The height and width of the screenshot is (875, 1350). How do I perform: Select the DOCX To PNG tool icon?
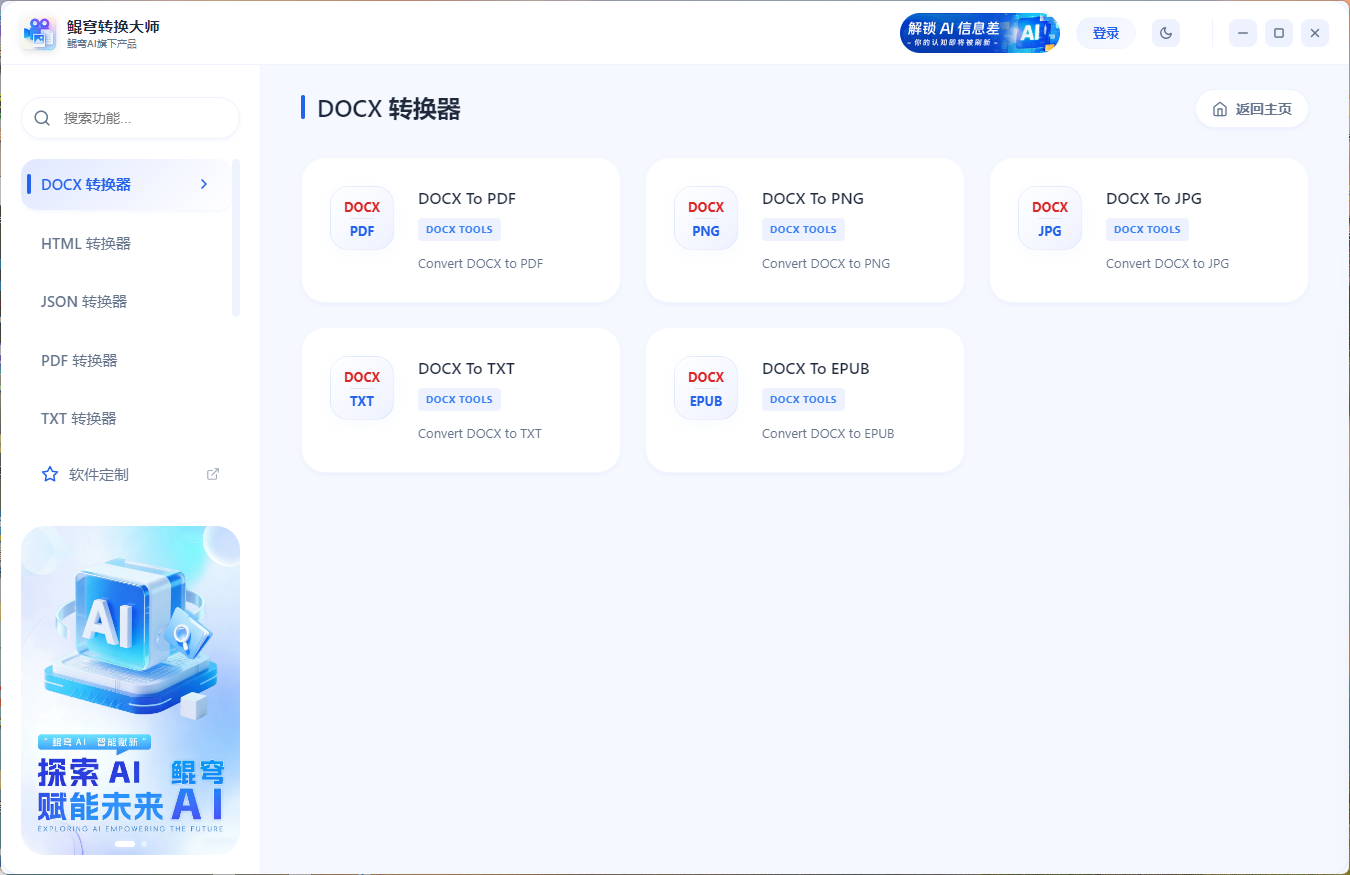point(705,217)
